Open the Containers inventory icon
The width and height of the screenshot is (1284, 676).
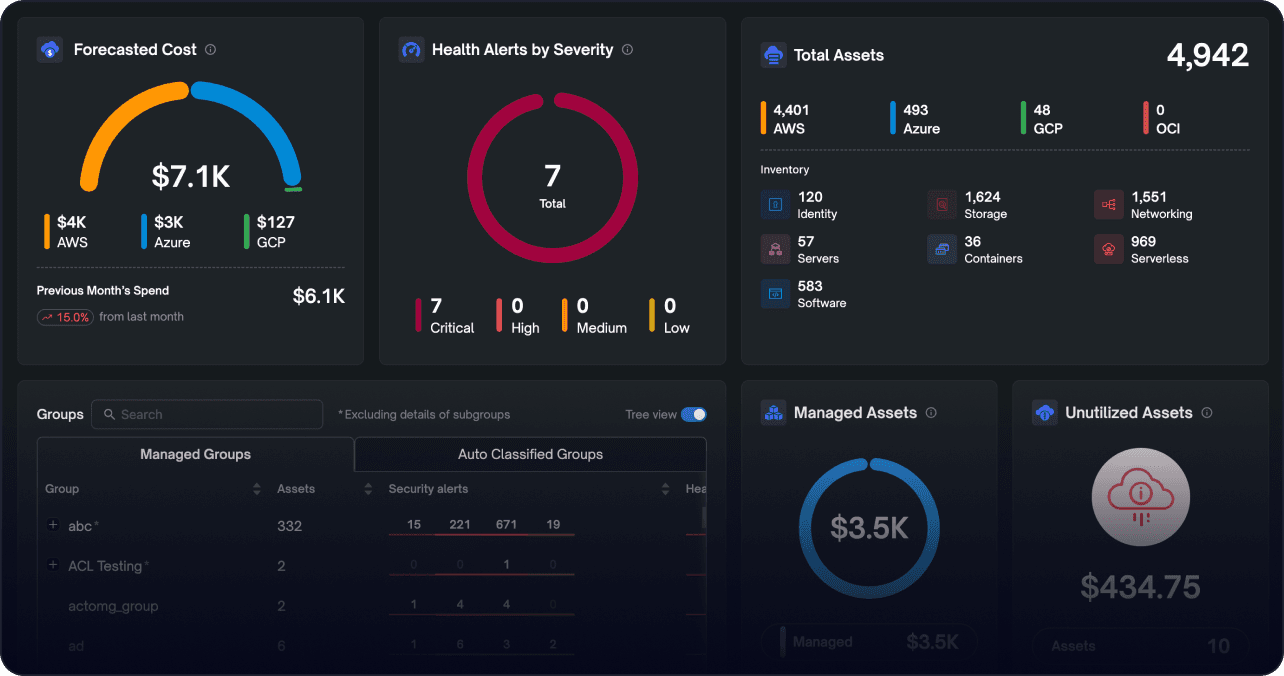click(x=942, y=249)
